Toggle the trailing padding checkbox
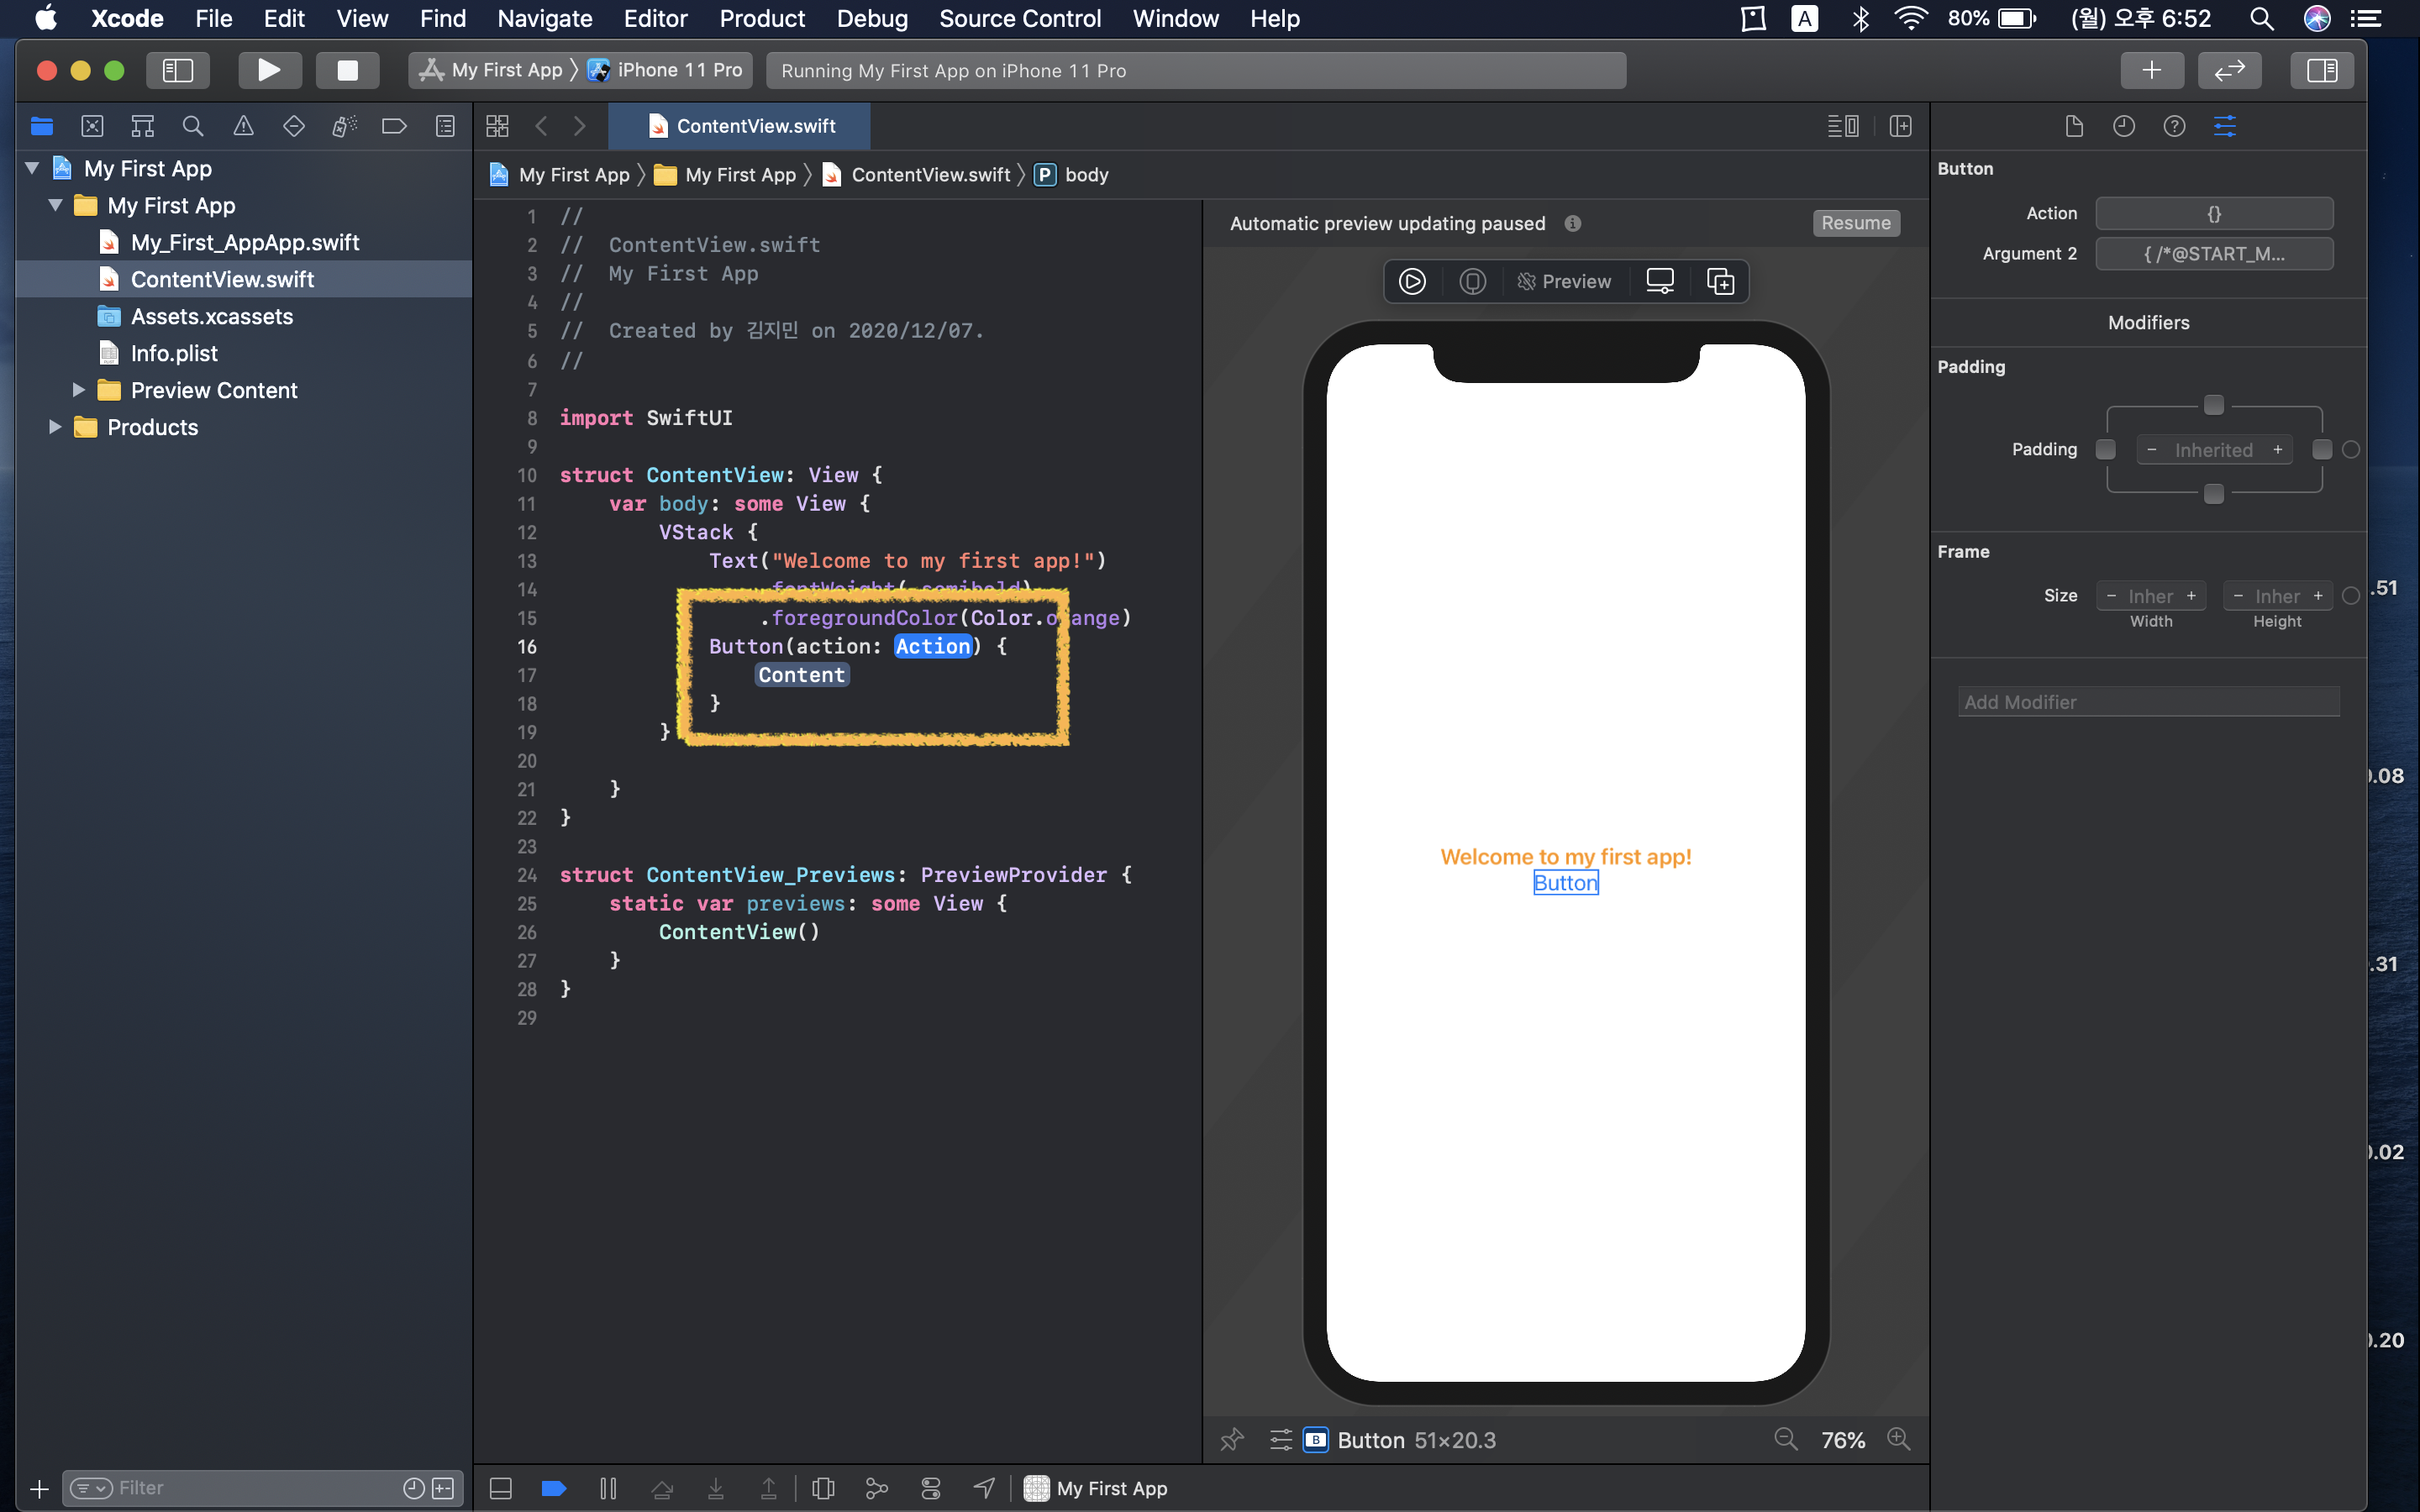Viewport: 2420px width, 1512px height. pyautogui.click(x=2322, y=450)
